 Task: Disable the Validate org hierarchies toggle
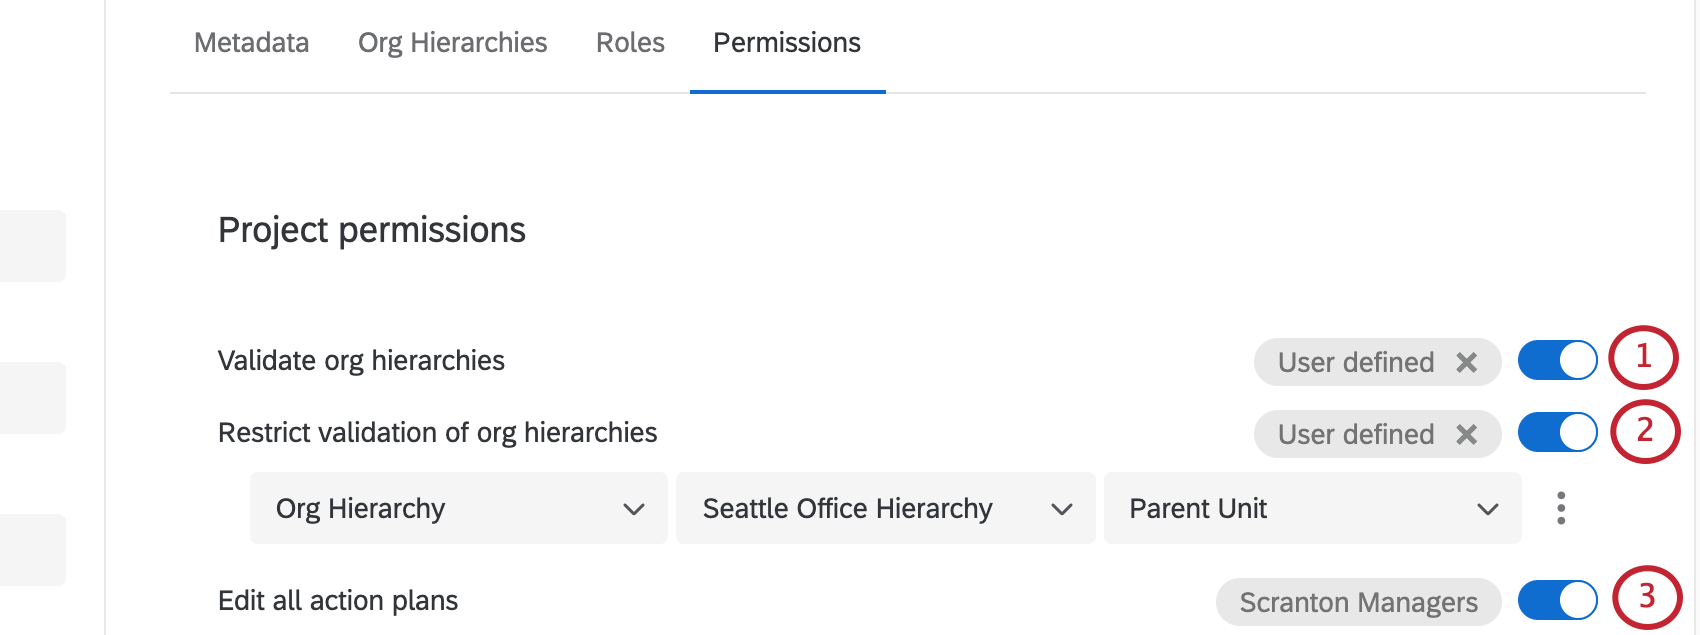click(1557, 362)
